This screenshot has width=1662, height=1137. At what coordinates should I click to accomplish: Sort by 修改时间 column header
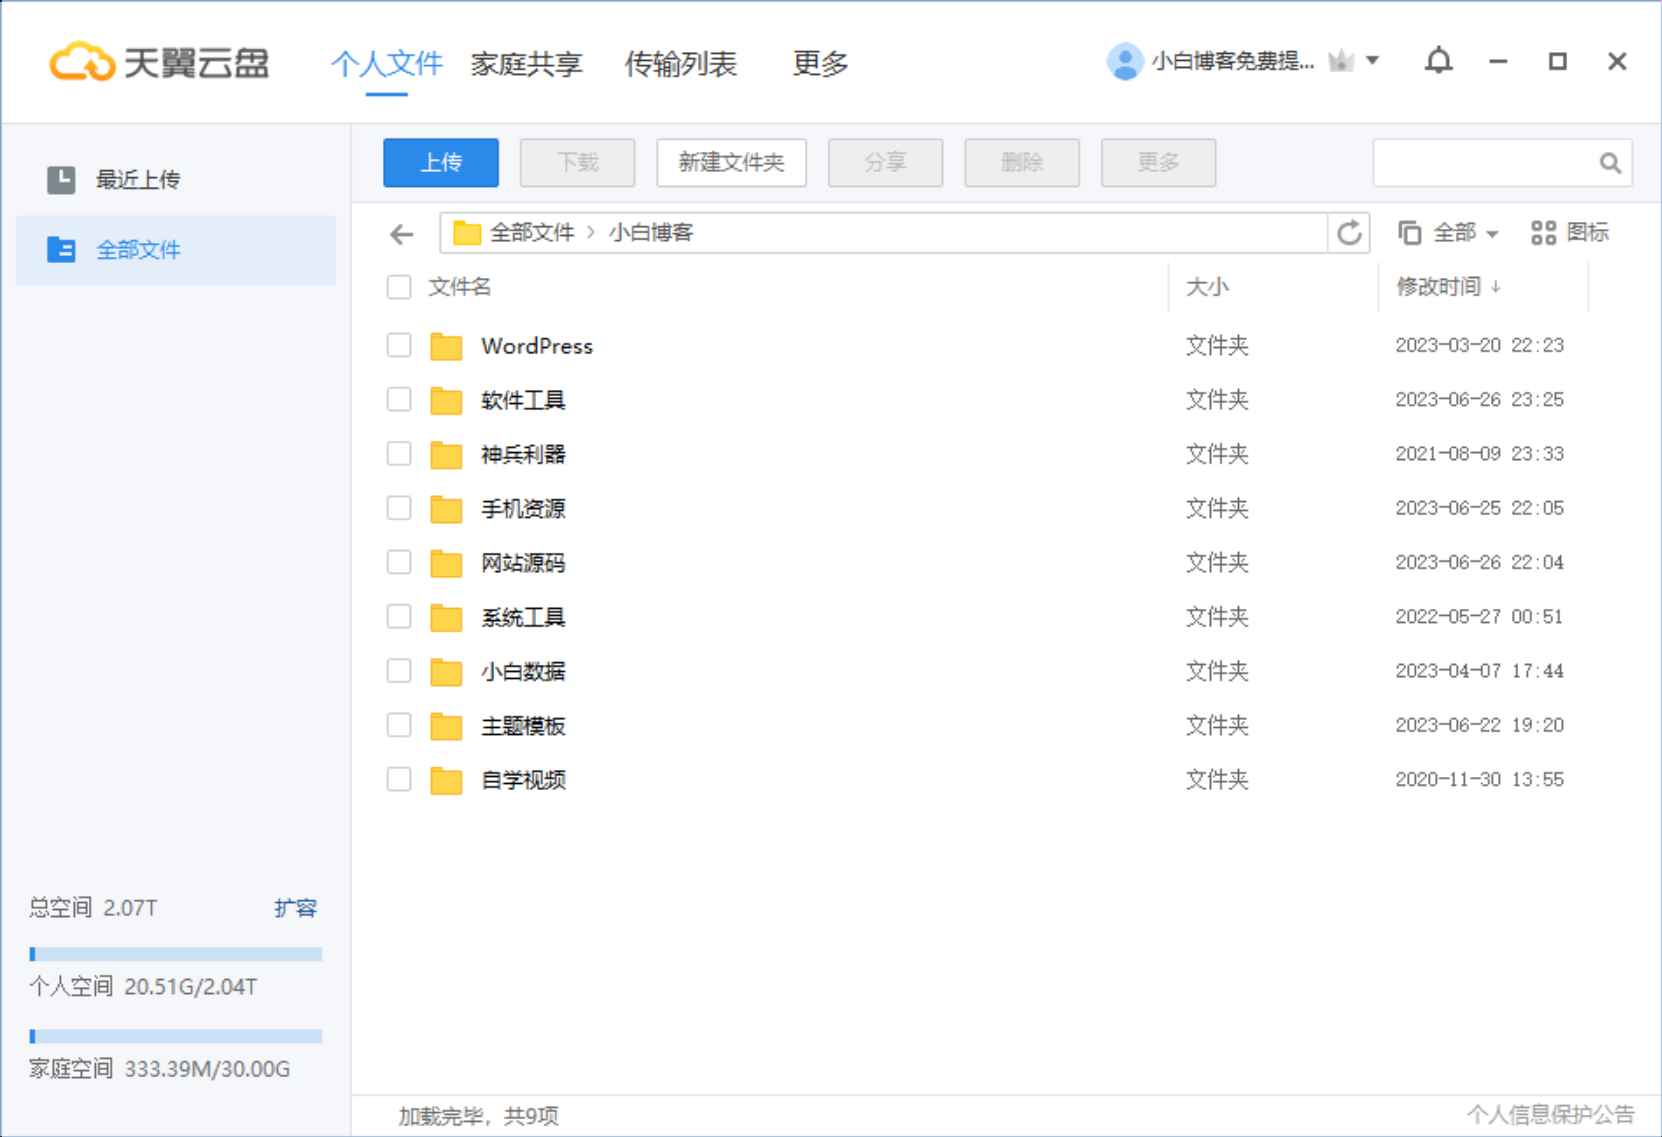pyautogui.click(x=1448, y=287)
